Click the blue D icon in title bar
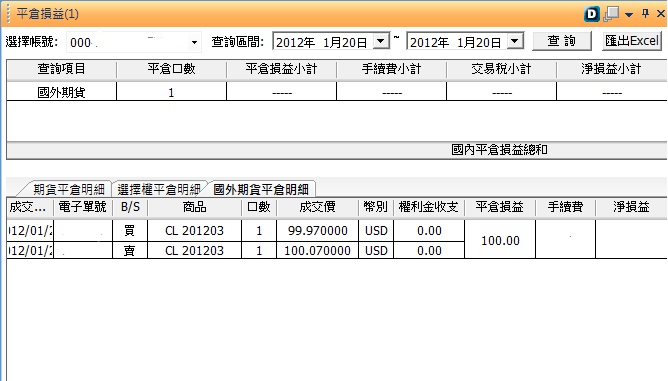The width and height of the screenshot is (668, 381). coord(592,14)
